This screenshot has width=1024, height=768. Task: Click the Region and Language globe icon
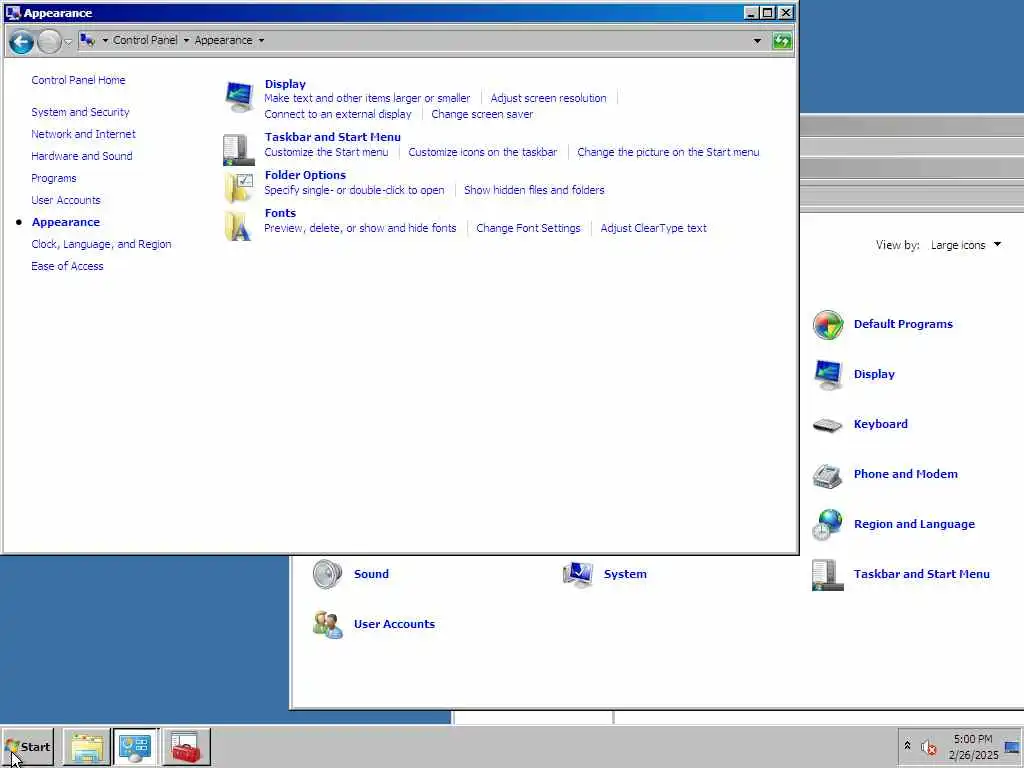(827, 525)
